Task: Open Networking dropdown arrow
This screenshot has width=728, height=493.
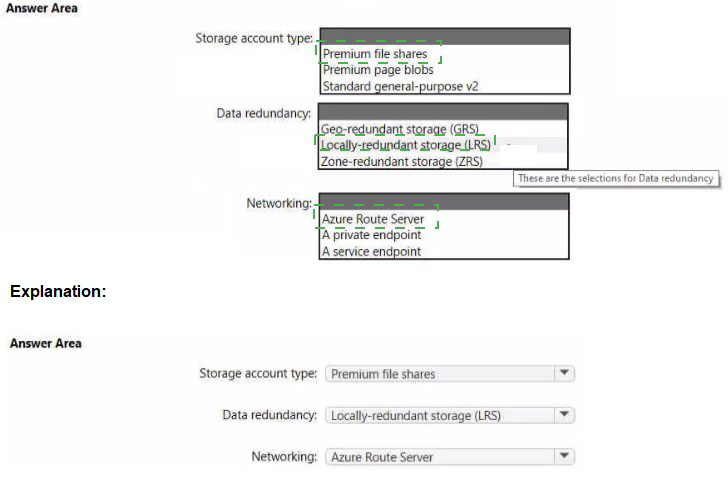Action: tap(564, 456)
